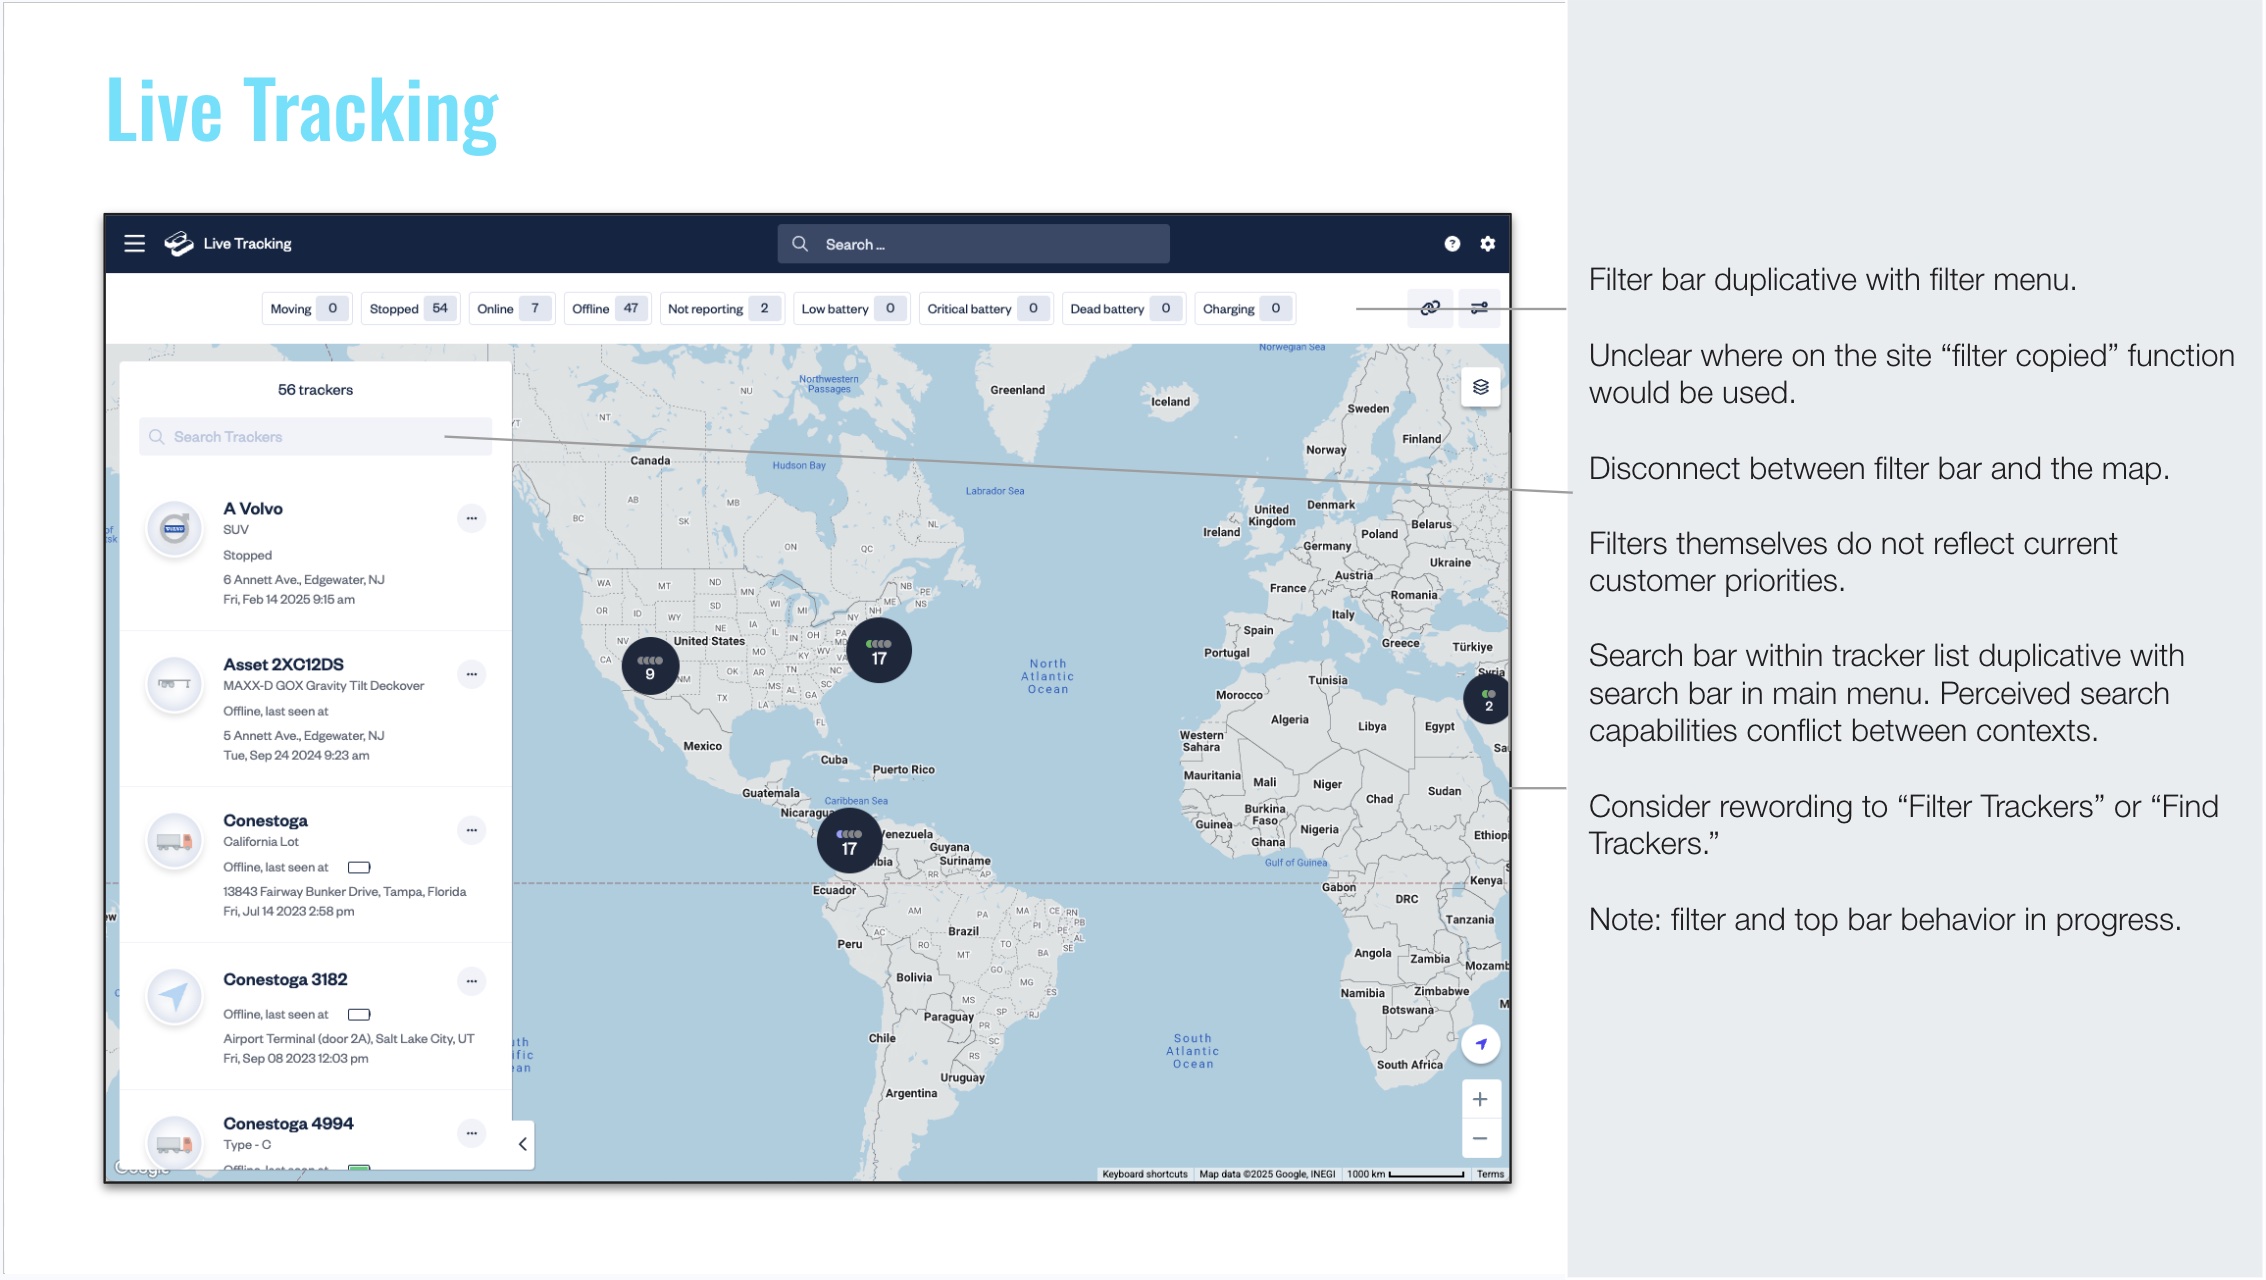Toggle the Dead battery filter chip
Viewport: 2266px width, 1280px height.
tap(1124, 308)
